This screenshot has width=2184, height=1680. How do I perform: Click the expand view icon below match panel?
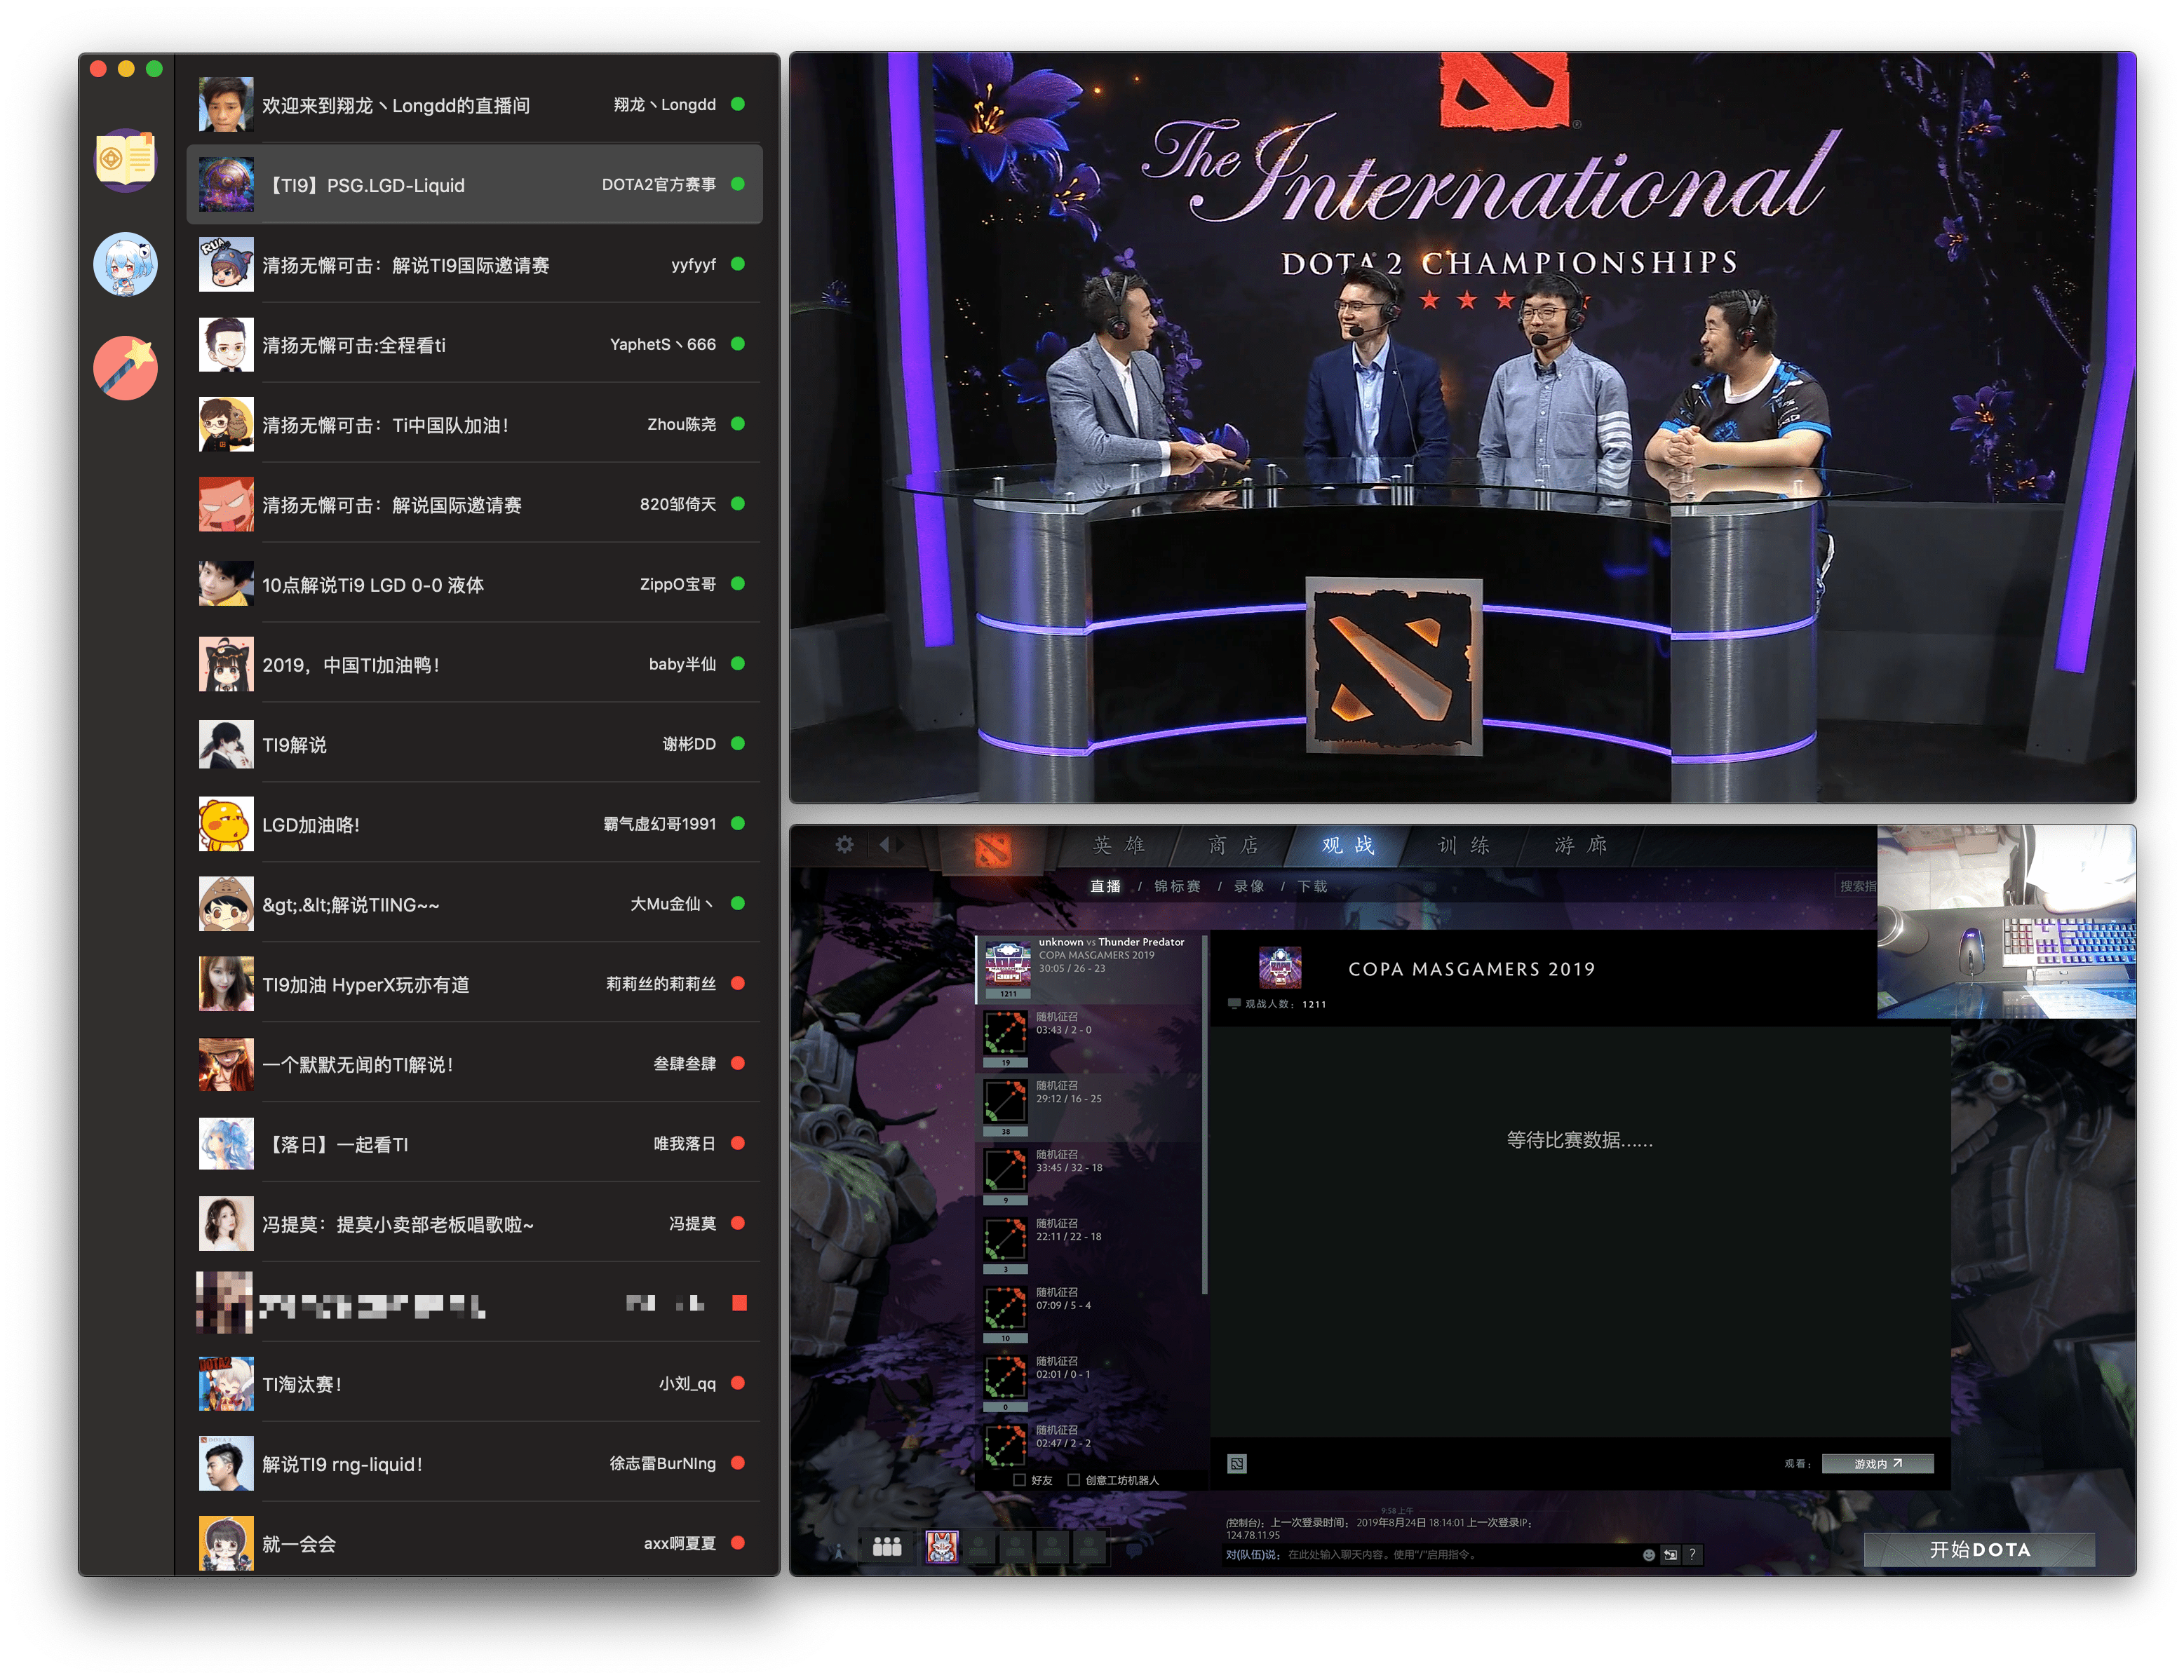coord(1237,1464)
